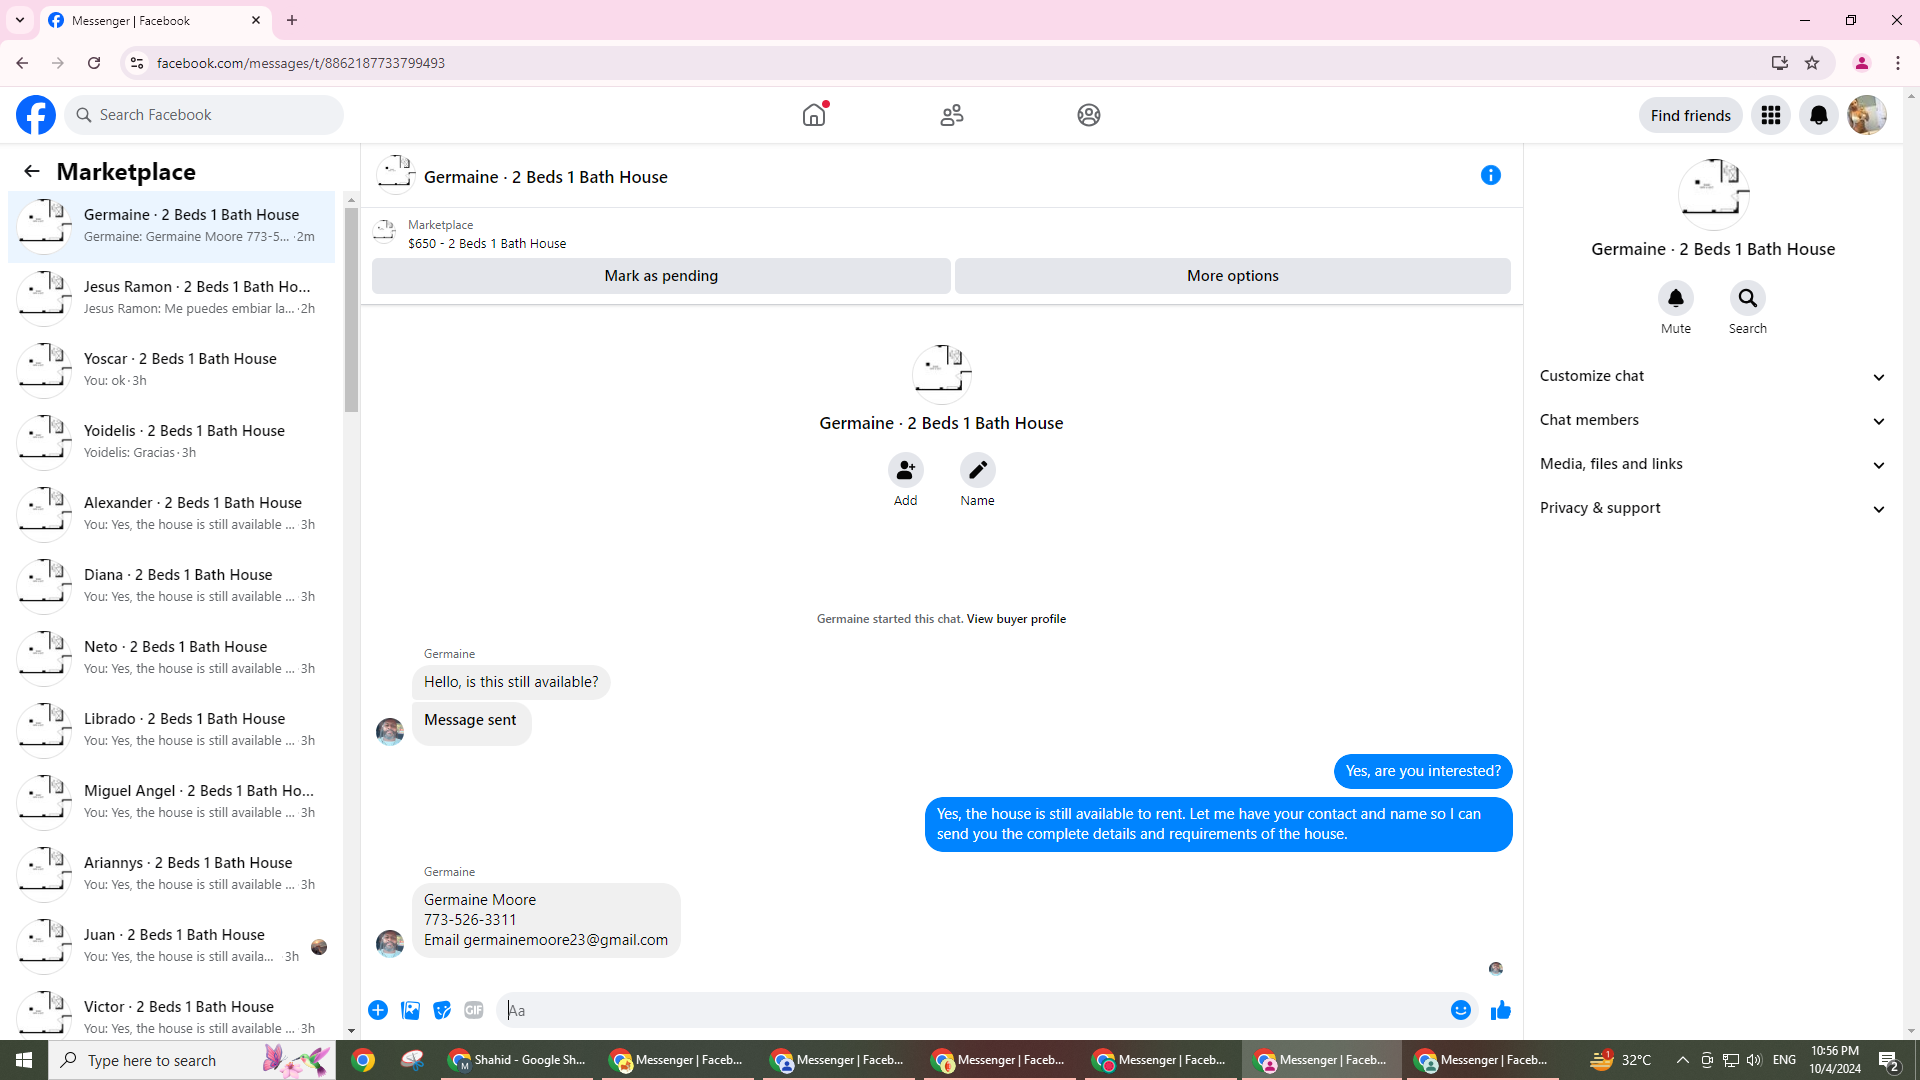Open the Jesus Ramon conversation
1920x1080 pixels.
[x=172, y=297]
